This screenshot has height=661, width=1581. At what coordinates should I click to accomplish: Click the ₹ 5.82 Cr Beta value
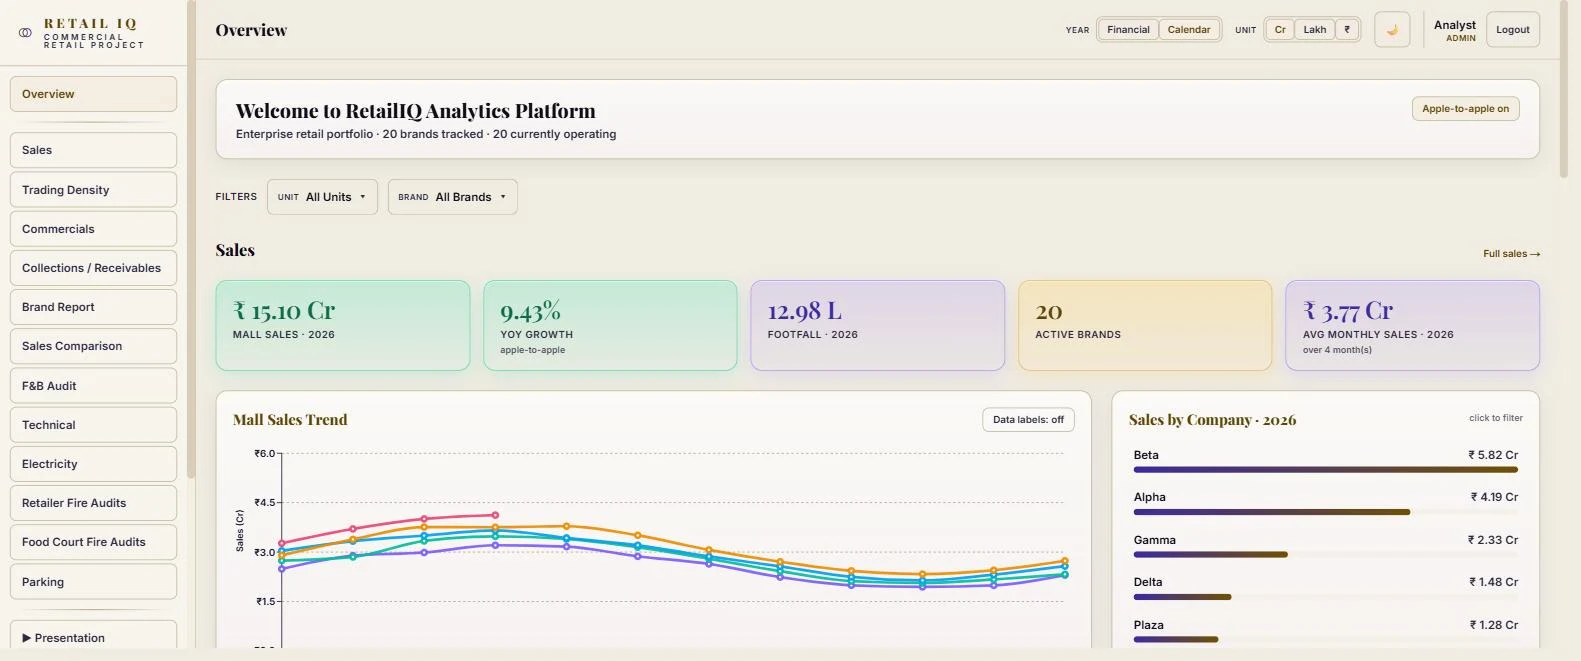click(1493, 455)
